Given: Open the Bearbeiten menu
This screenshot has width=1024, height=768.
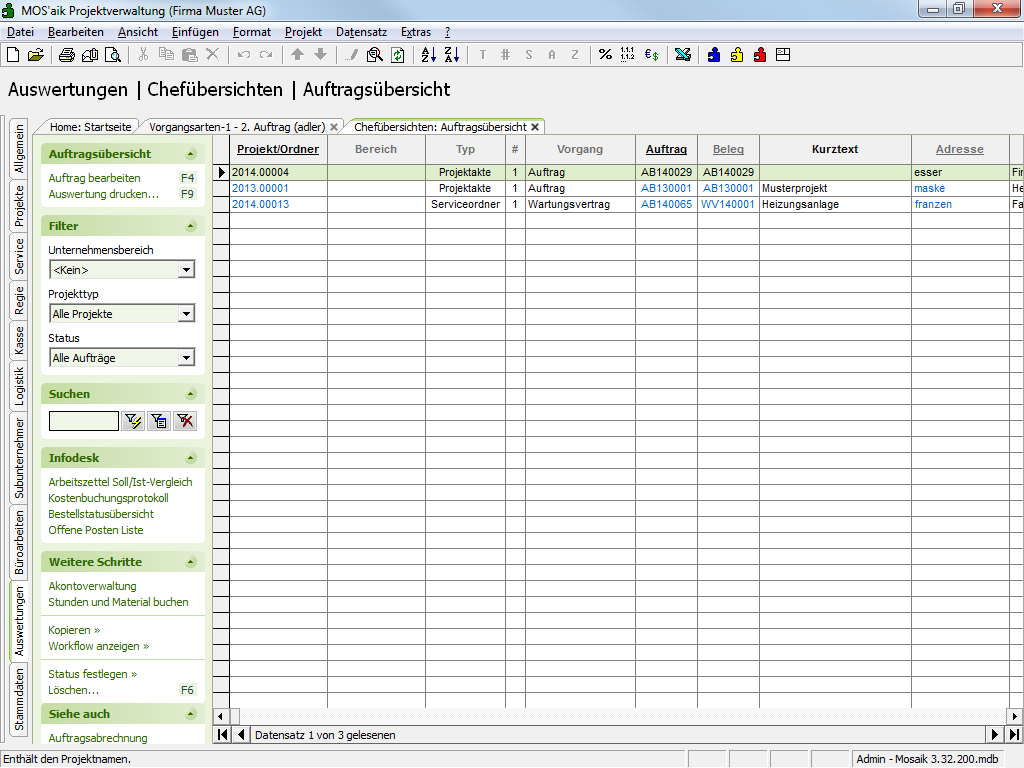Looking at the screenshot, I should [x=76, y=32].
